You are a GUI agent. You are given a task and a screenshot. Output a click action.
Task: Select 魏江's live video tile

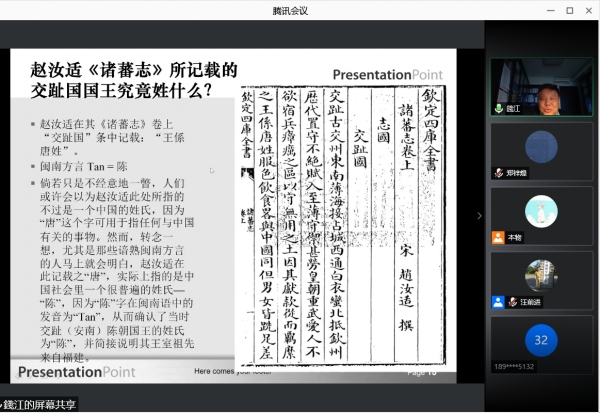point(541,85)
